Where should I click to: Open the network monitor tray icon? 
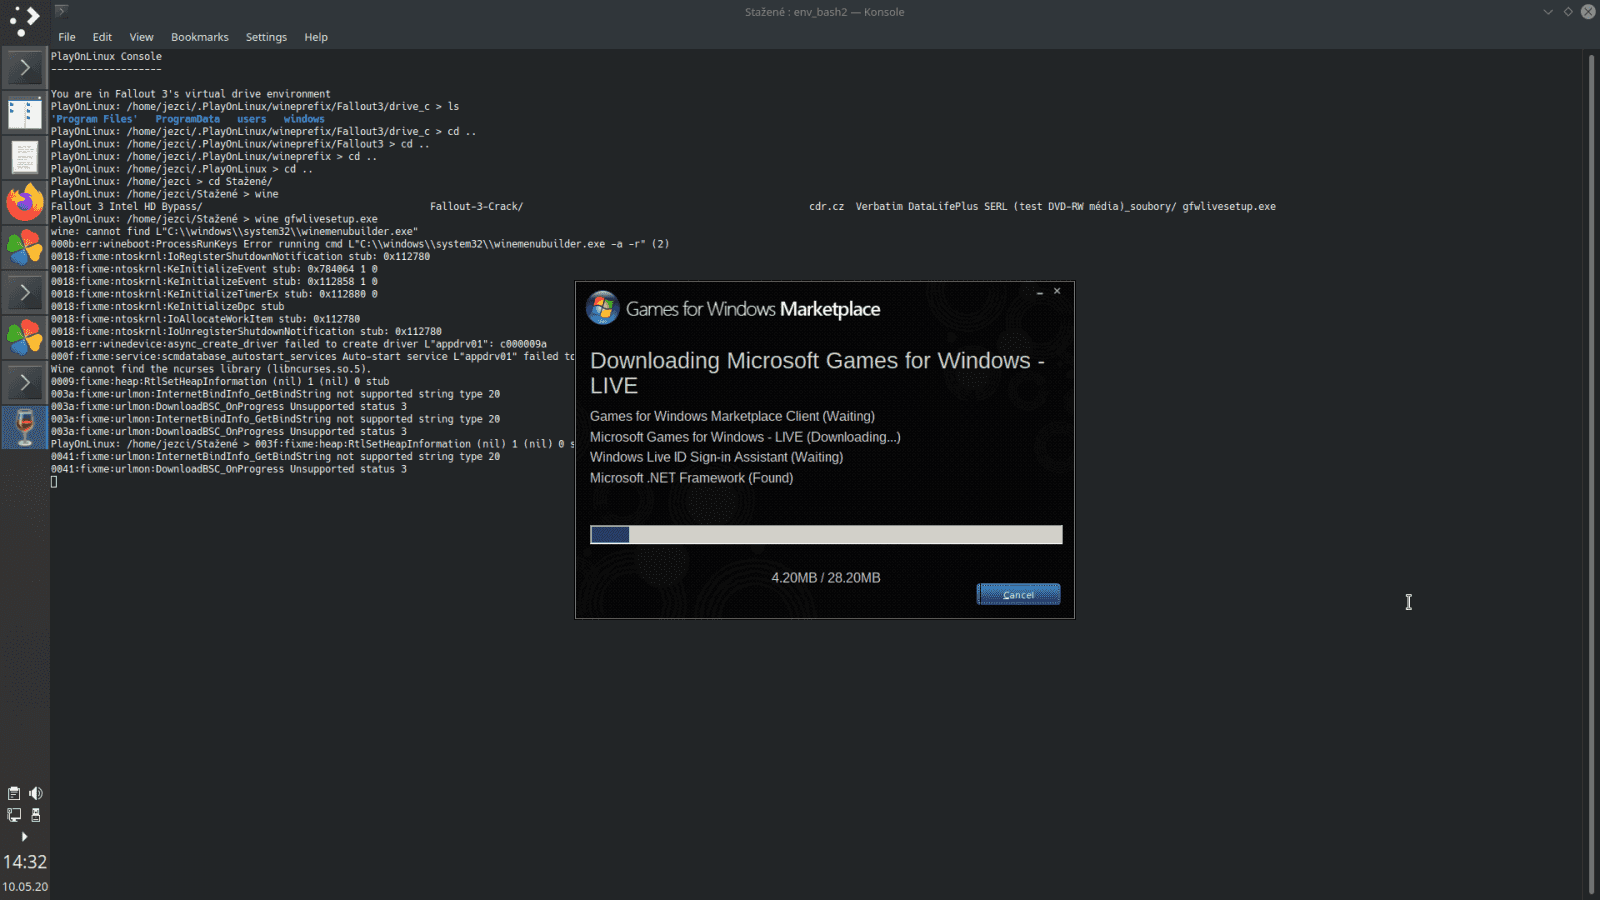(x=13, y=815)
